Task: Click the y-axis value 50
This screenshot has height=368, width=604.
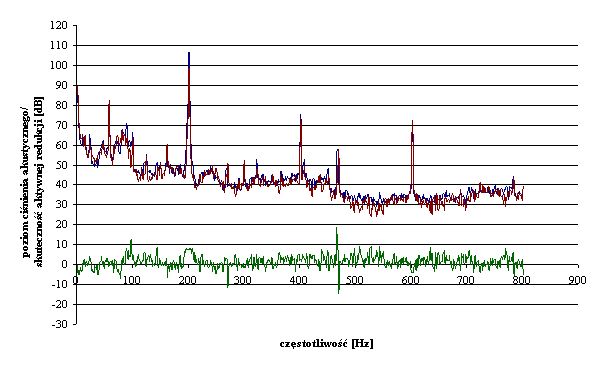Action: point(62,165)
